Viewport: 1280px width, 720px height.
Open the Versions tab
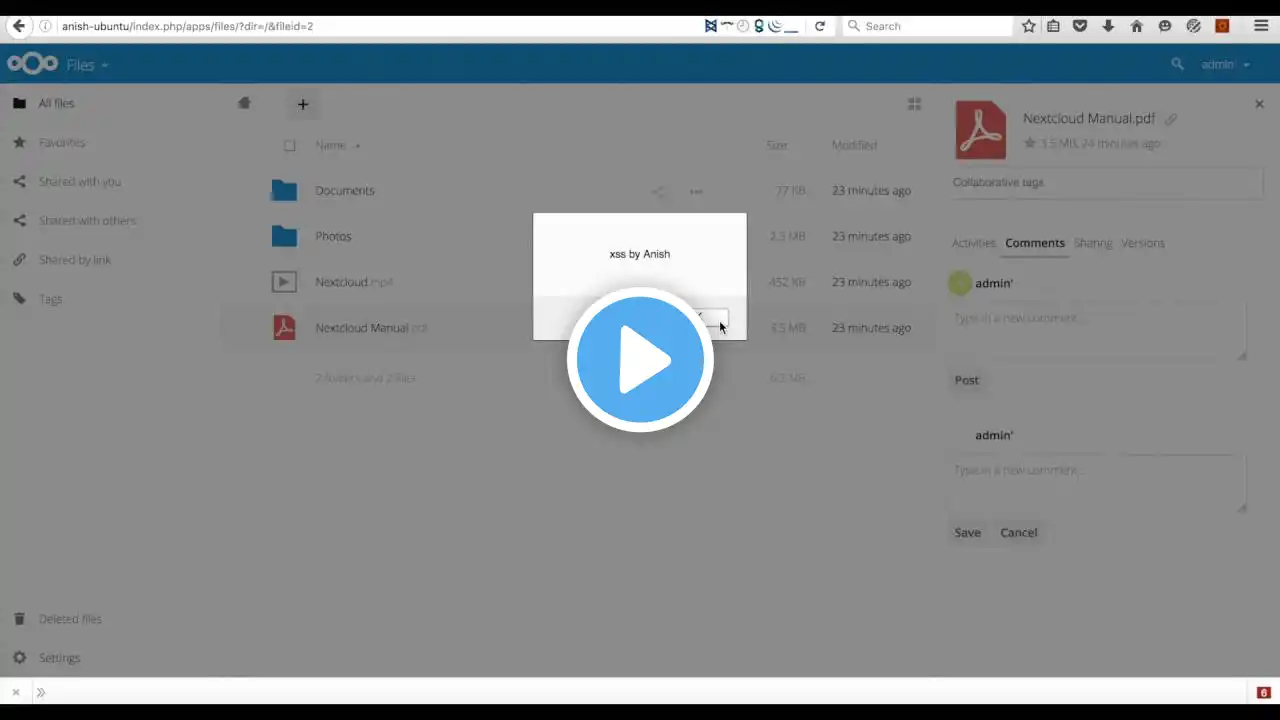click(1143, 243)
